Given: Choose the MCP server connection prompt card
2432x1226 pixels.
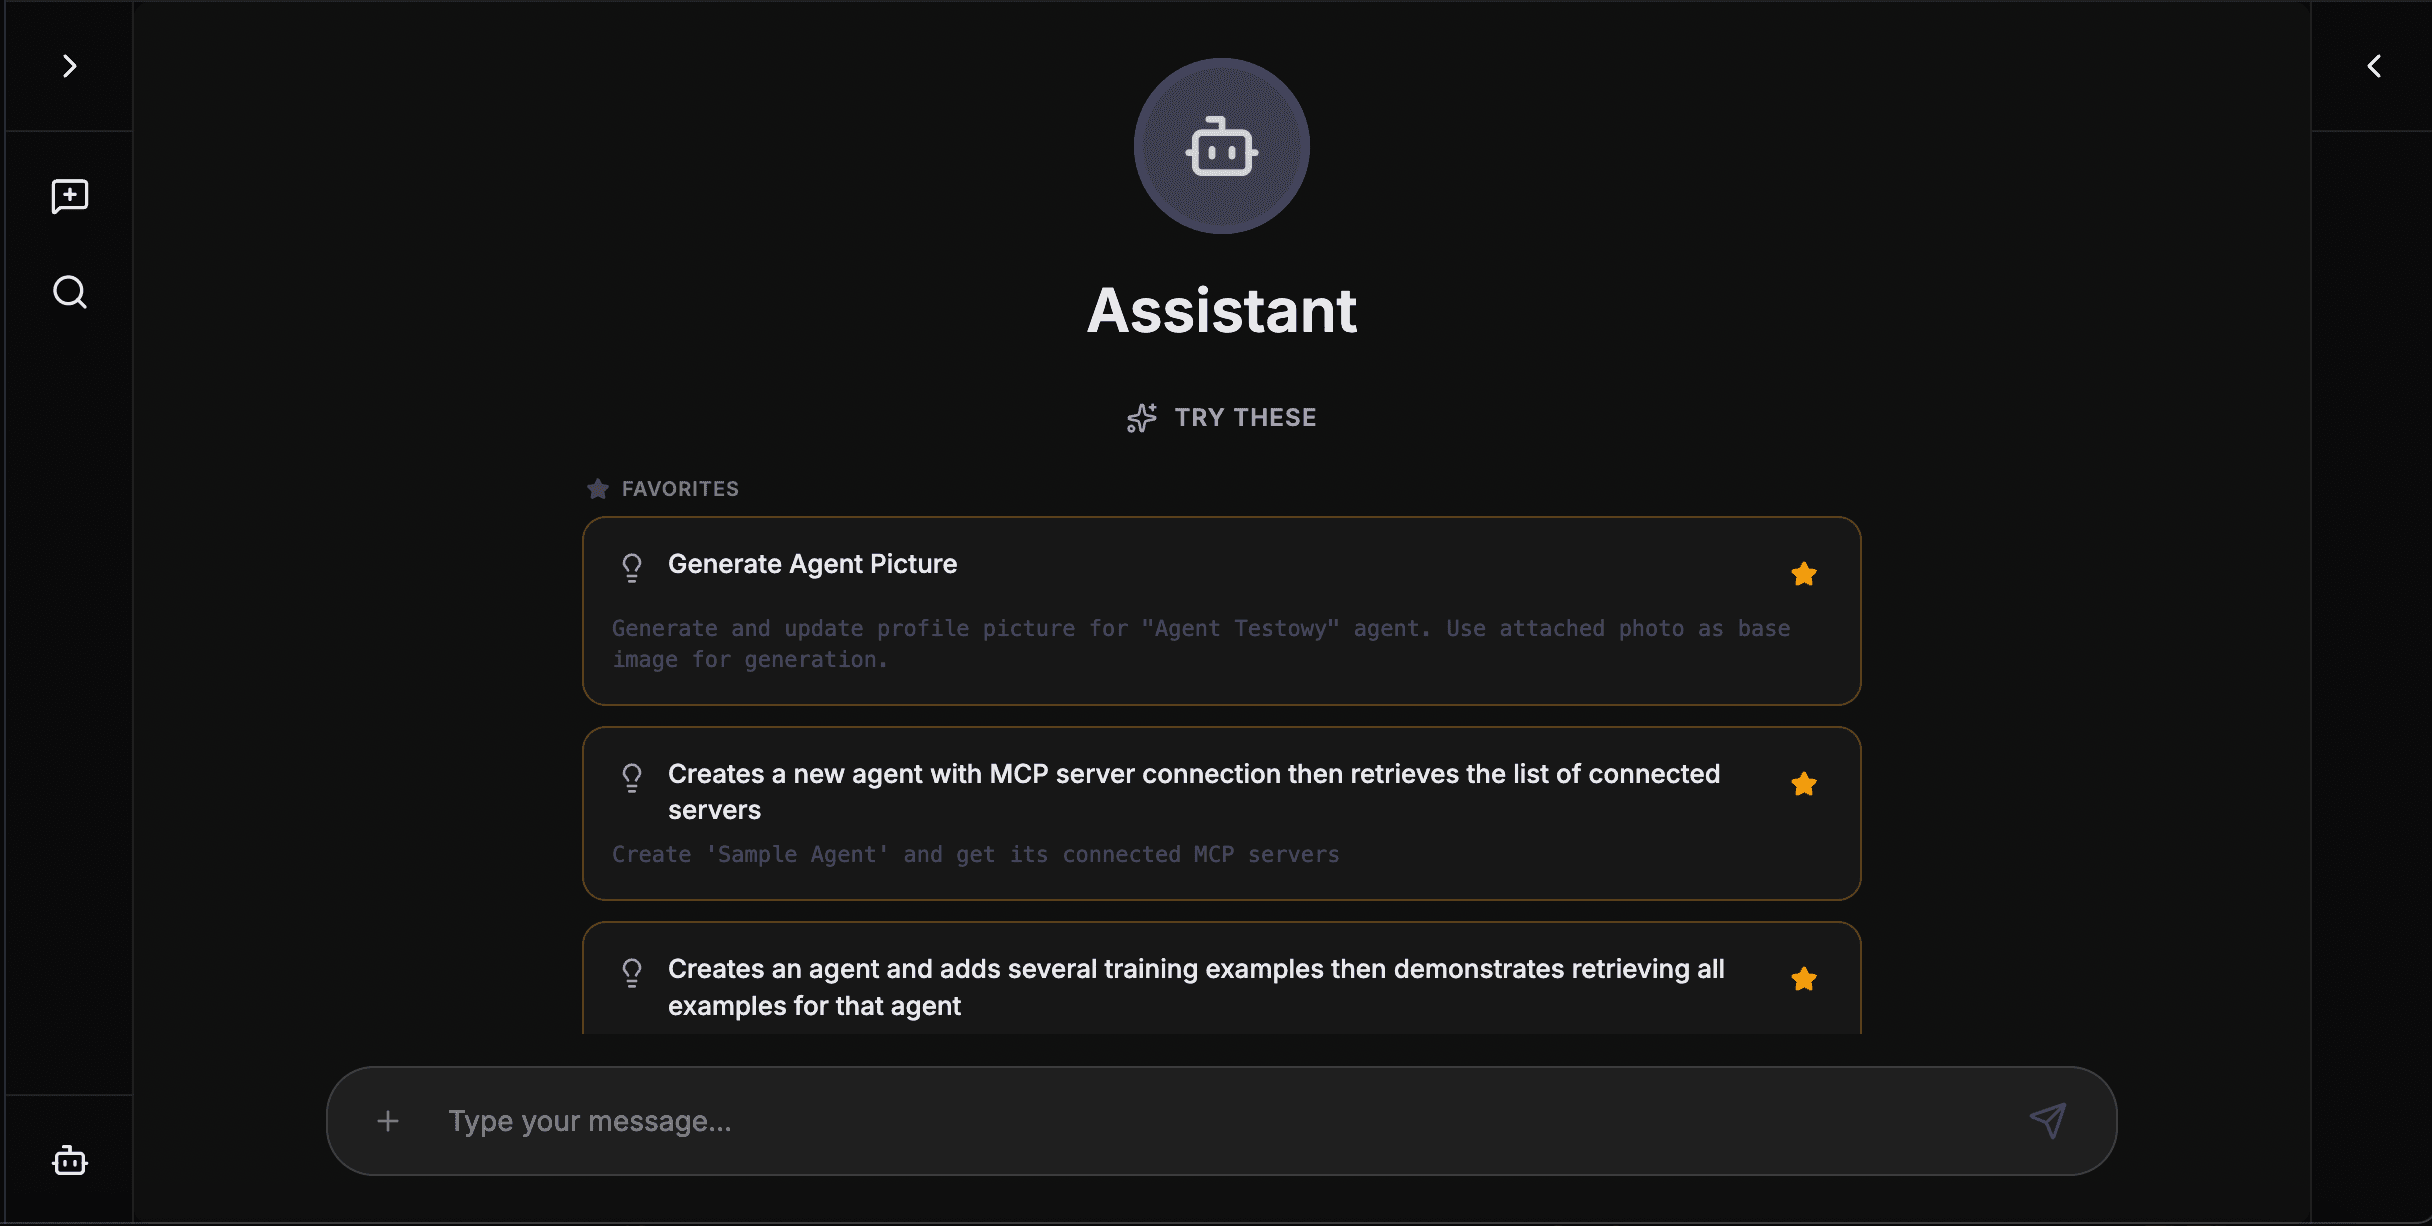Looking at the screenshot, I should tap(1193, 791).
